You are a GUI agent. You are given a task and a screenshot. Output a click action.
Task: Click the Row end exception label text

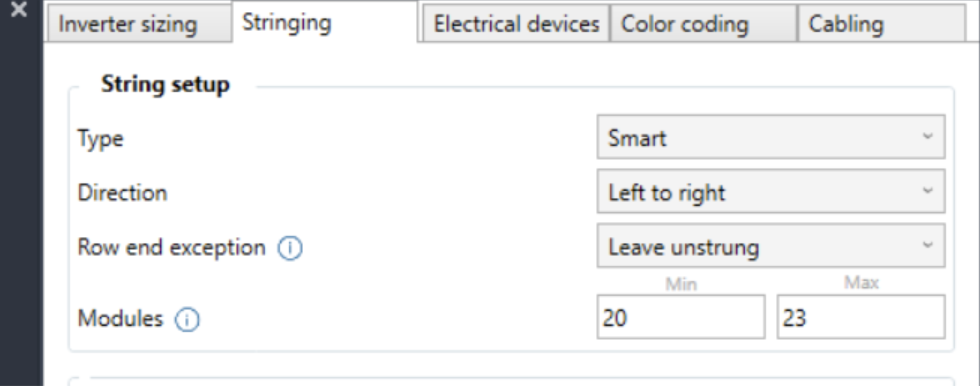coord(171,247)
